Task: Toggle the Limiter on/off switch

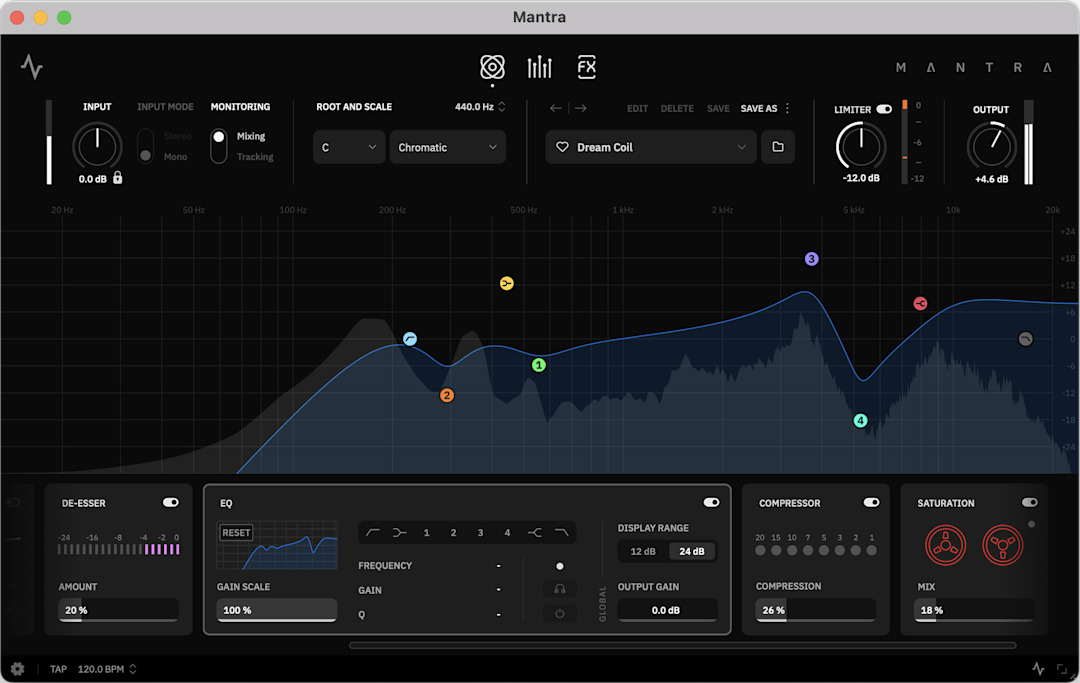Action: coord(884,109)
